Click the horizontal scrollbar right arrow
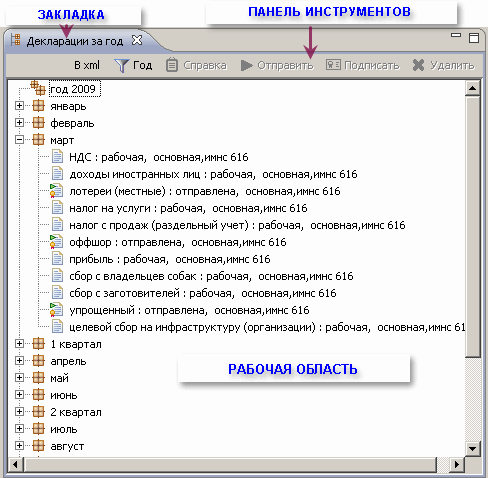The image size is (488, 478). point(457,464)
